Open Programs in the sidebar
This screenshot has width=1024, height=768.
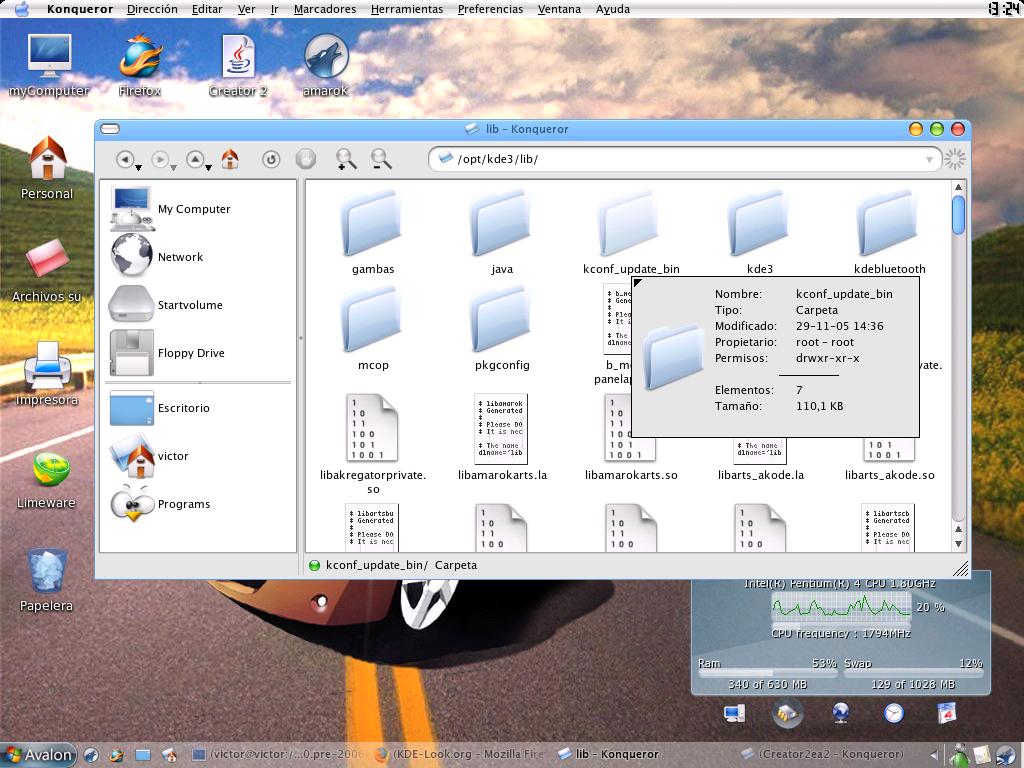[x=161, y=504]
